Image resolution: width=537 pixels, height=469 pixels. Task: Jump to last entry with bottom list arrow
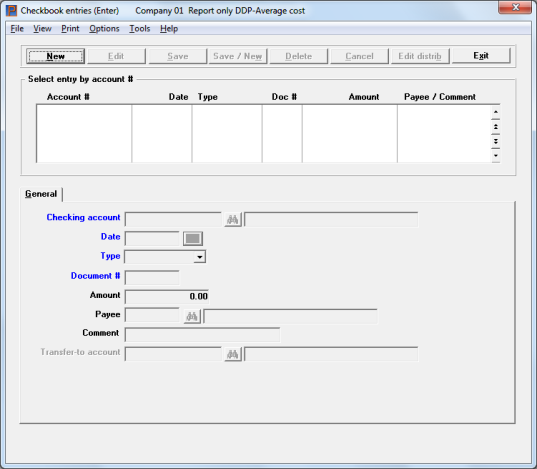click(x=496, y=156)
